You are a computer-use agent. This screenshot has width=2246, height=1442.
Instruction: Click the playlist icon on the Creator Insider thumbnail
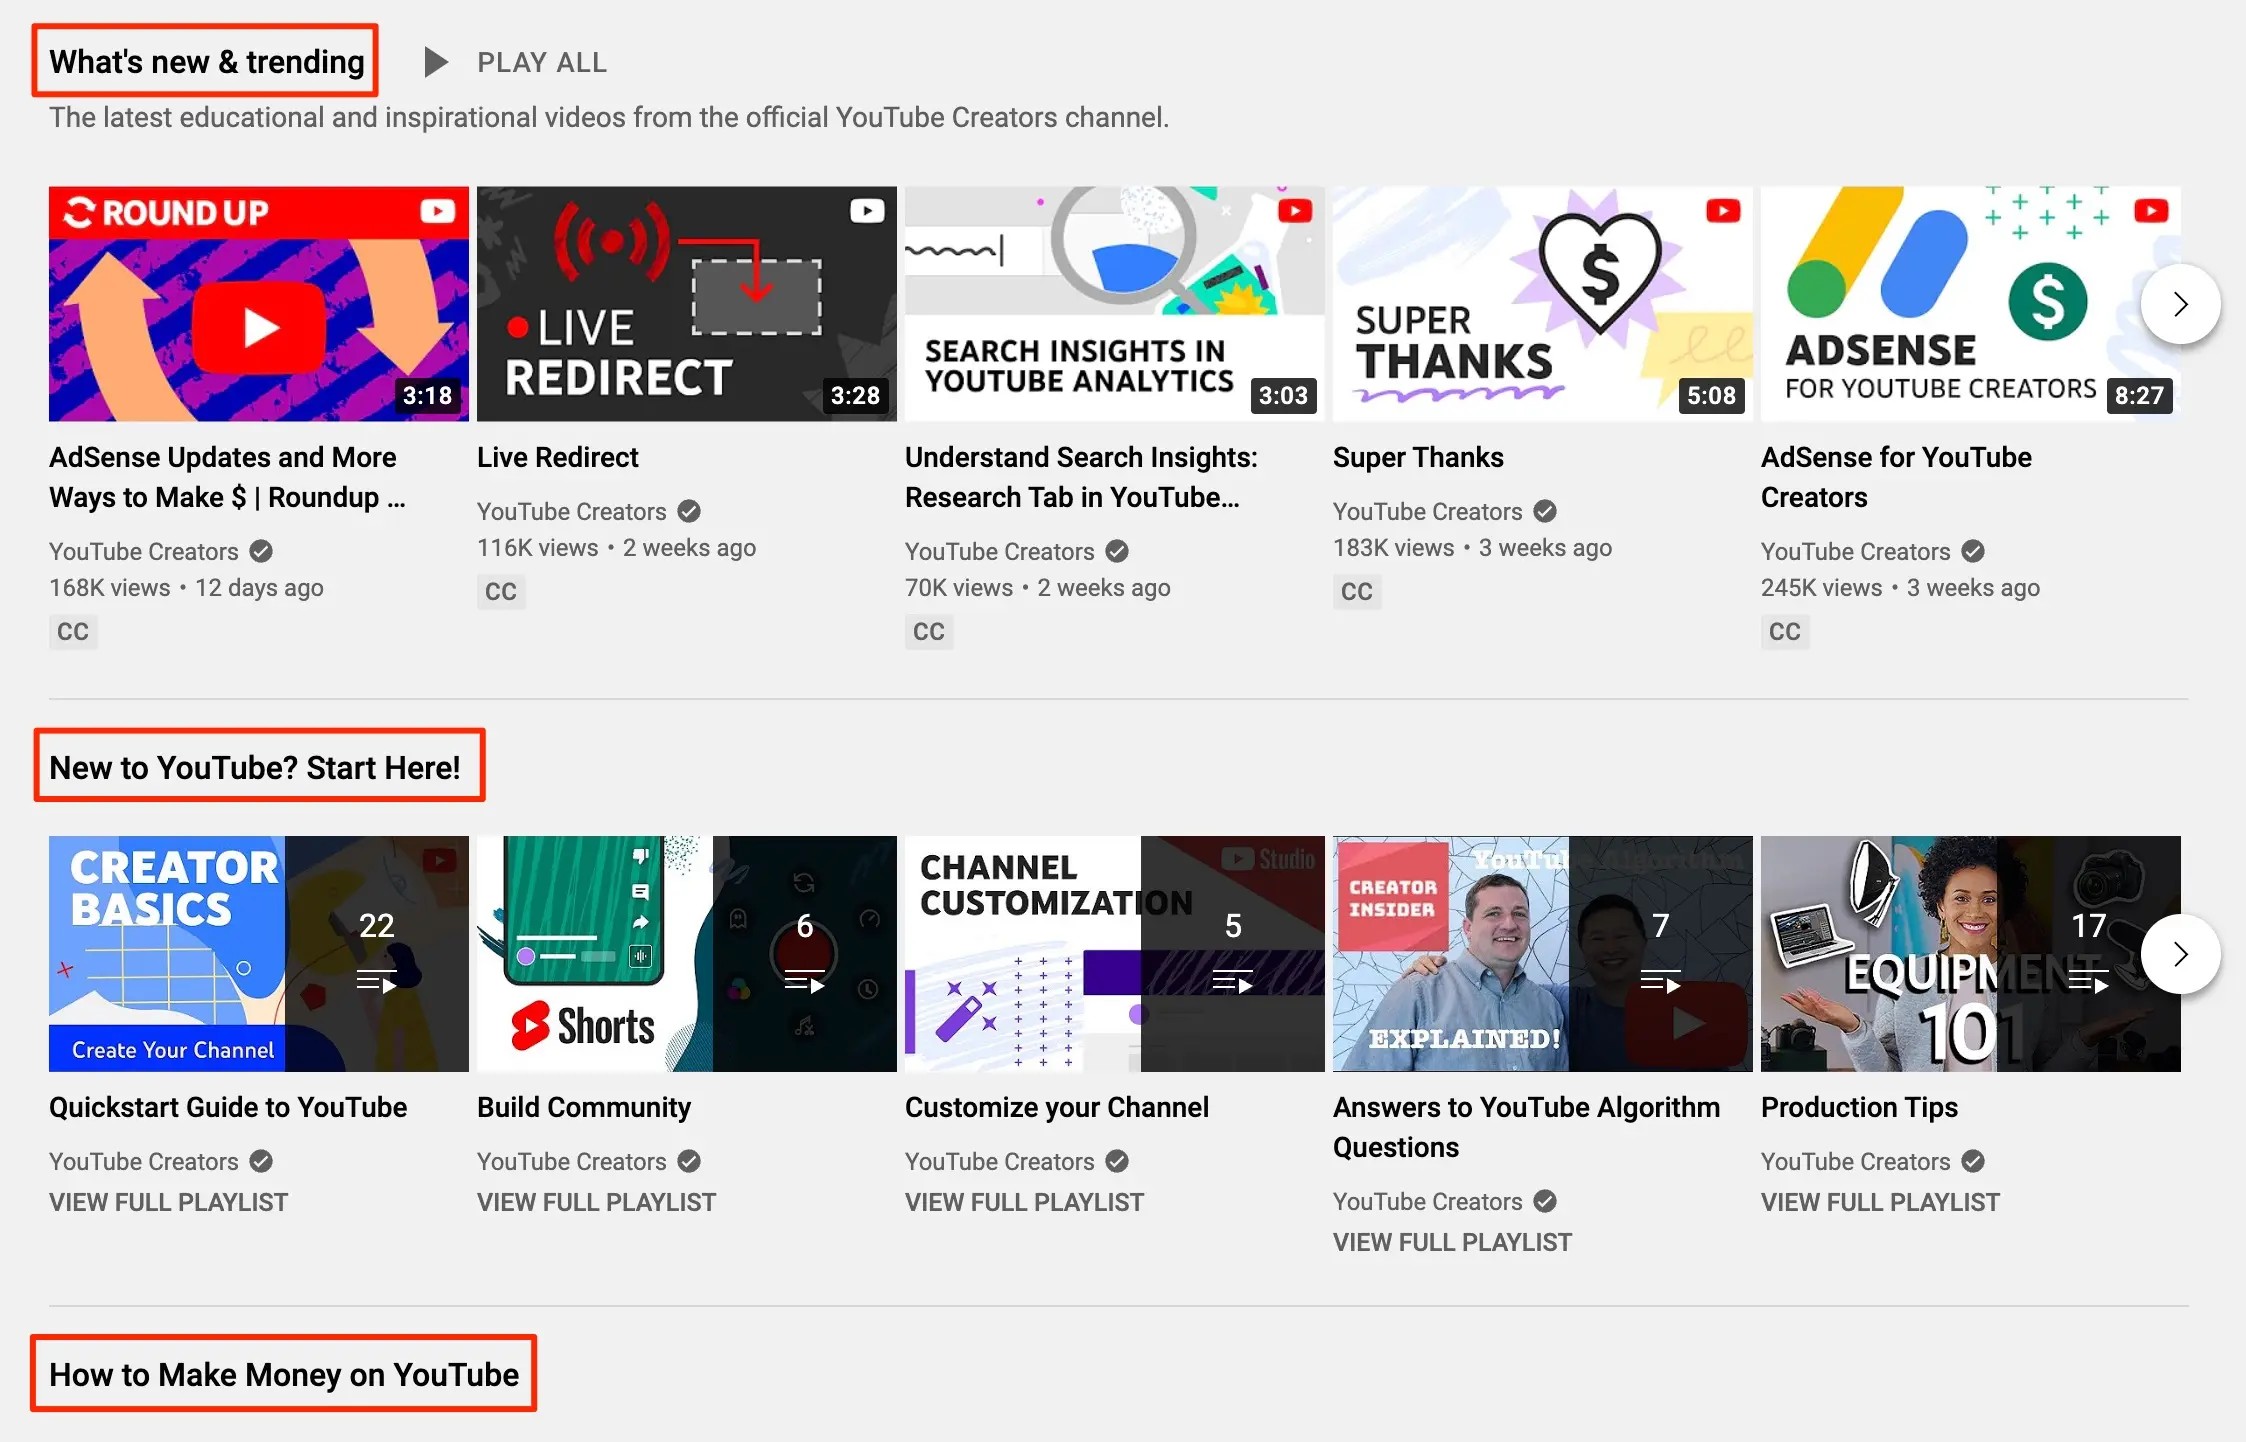tap(1661, 982)
